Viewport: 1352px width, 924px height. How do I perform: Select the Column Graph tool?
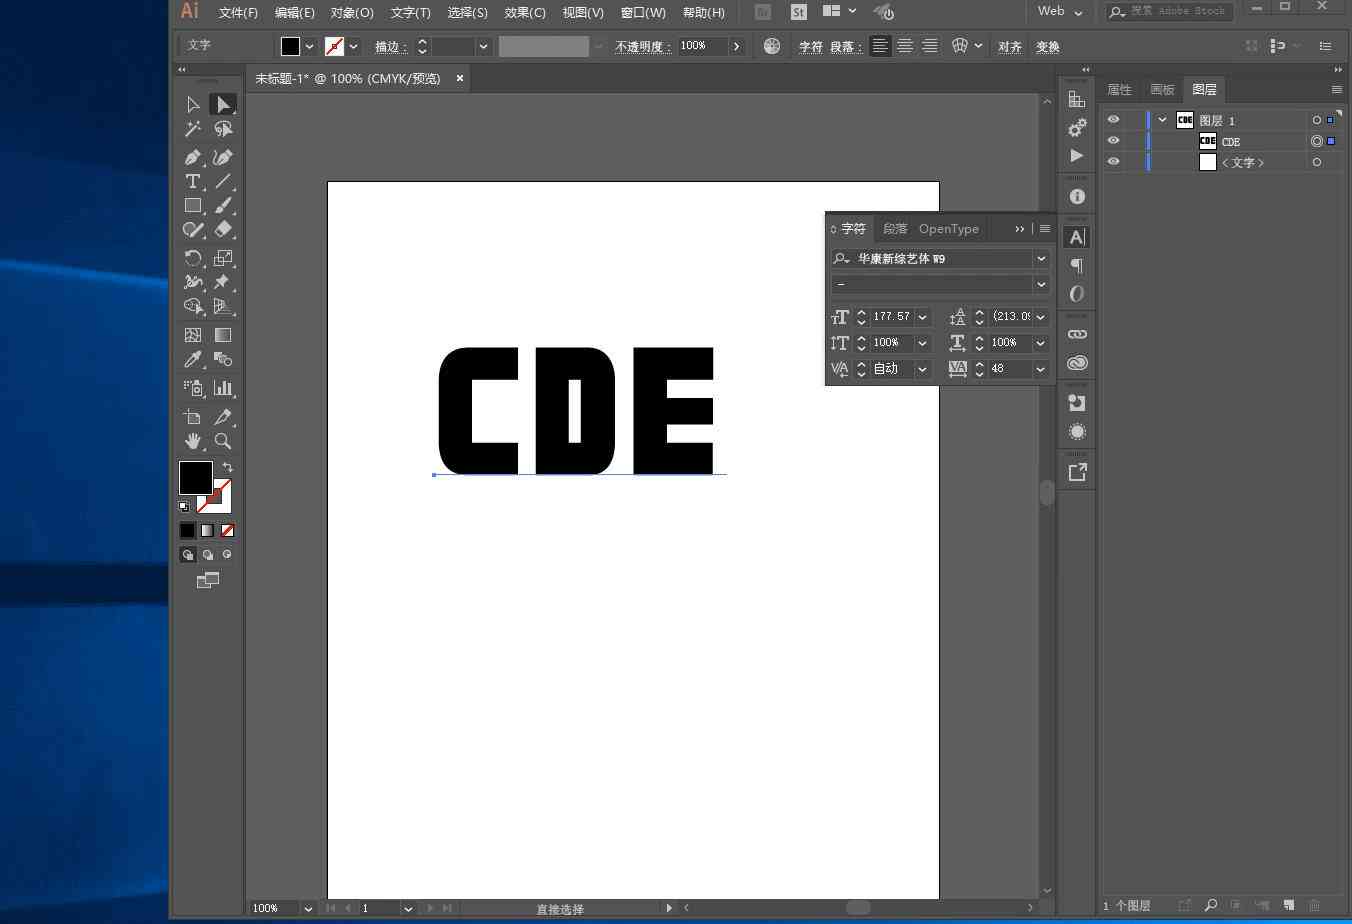click(x=223, y=388)
